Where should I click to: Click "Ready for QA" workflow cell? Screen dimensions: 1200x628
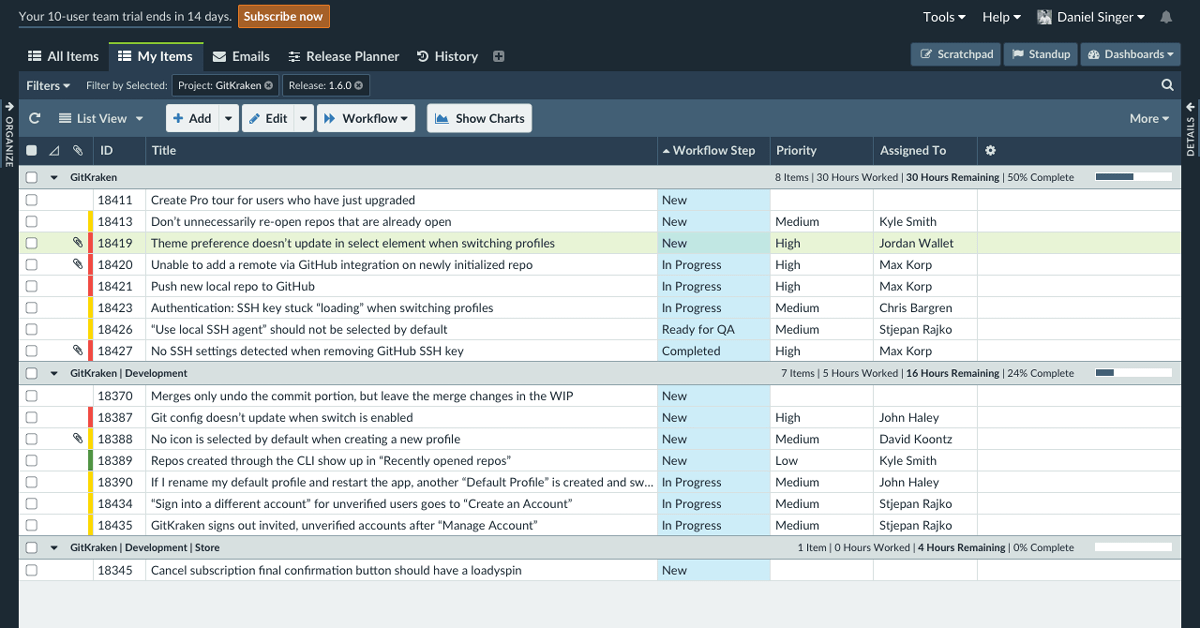pos(714,329)
